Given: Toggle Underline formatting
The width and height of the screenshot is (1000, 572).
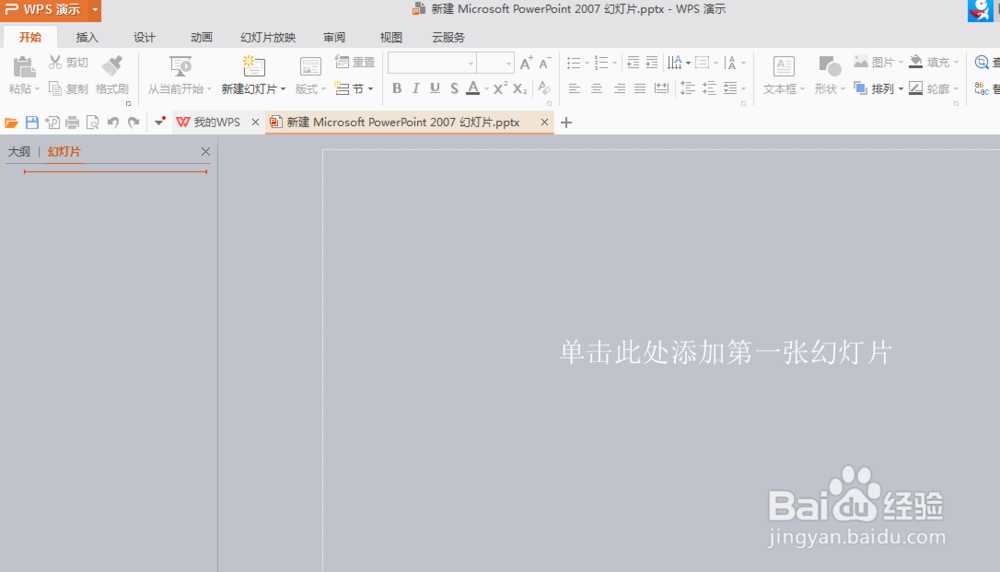Looking at the screenshot, I should point(435,88).
